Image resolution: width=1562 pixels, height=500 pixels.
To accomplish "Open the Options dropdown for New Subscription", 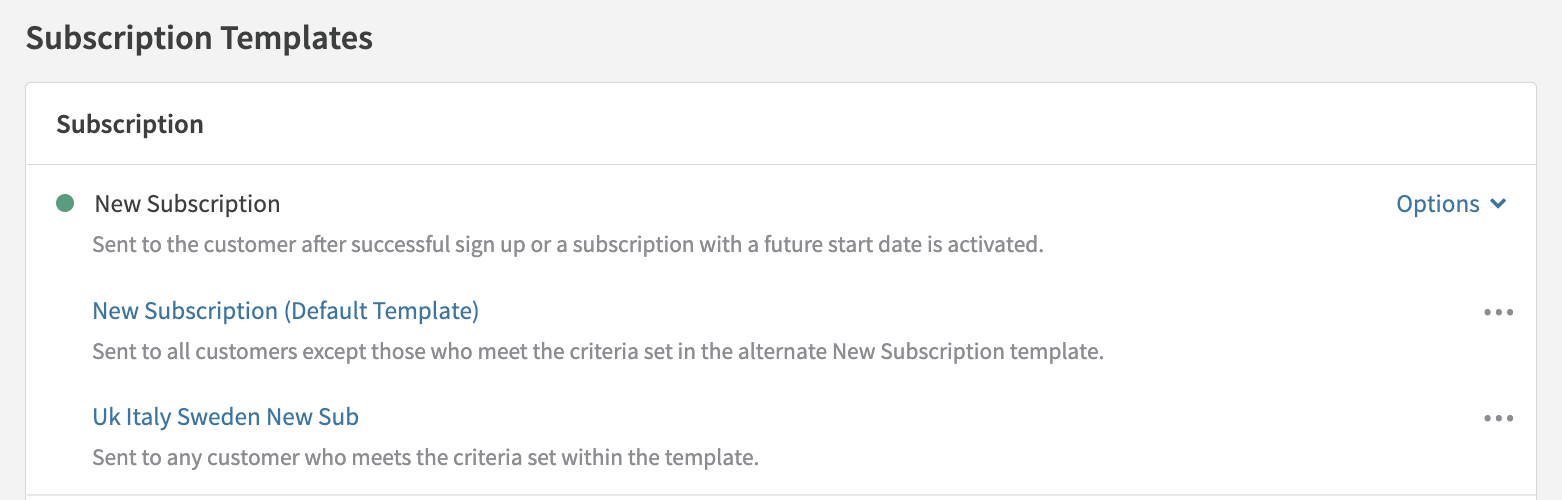I will tap(1450, 204).
